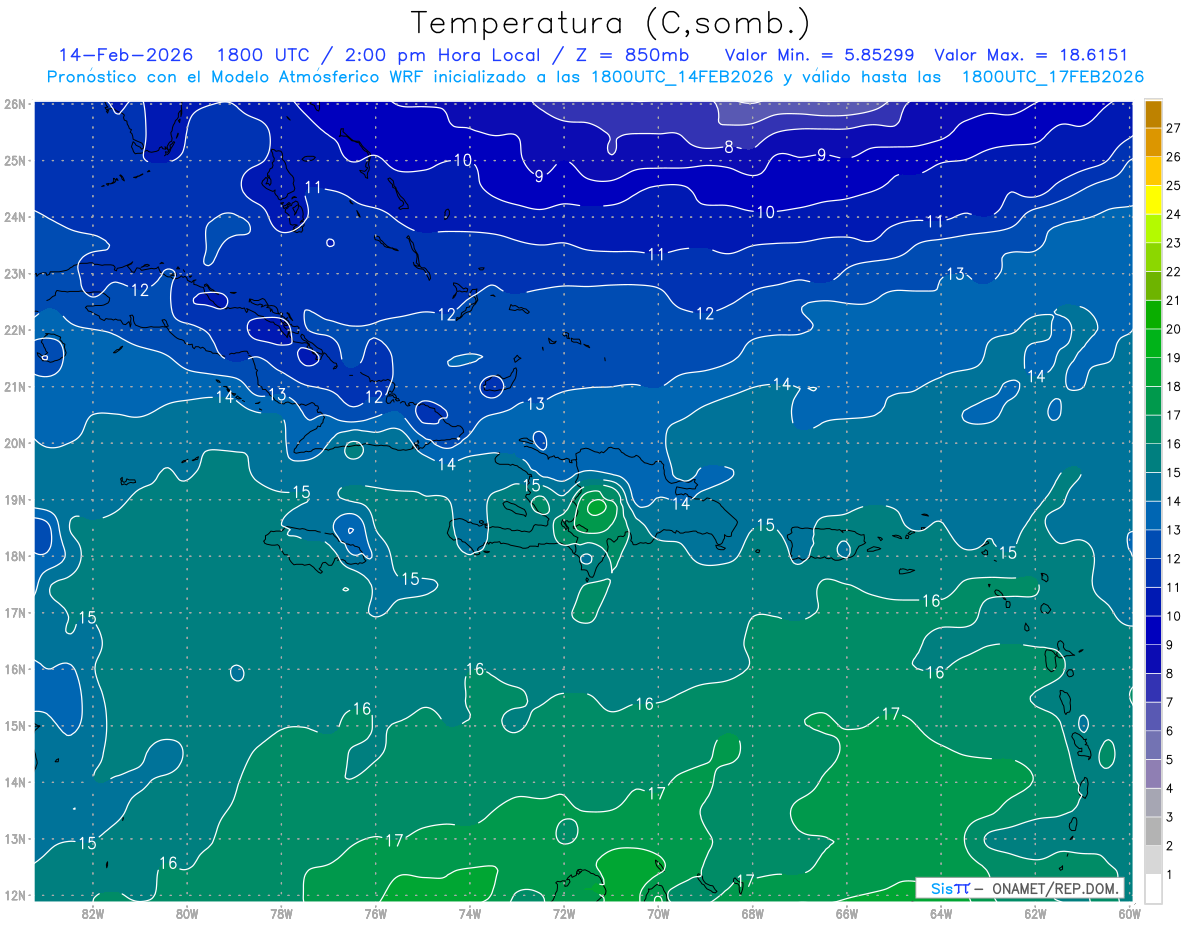Click longitude axis label "62W"
Image resolution: width=1200 pixels, height=927 pixels.
(x=1035, y=912)
